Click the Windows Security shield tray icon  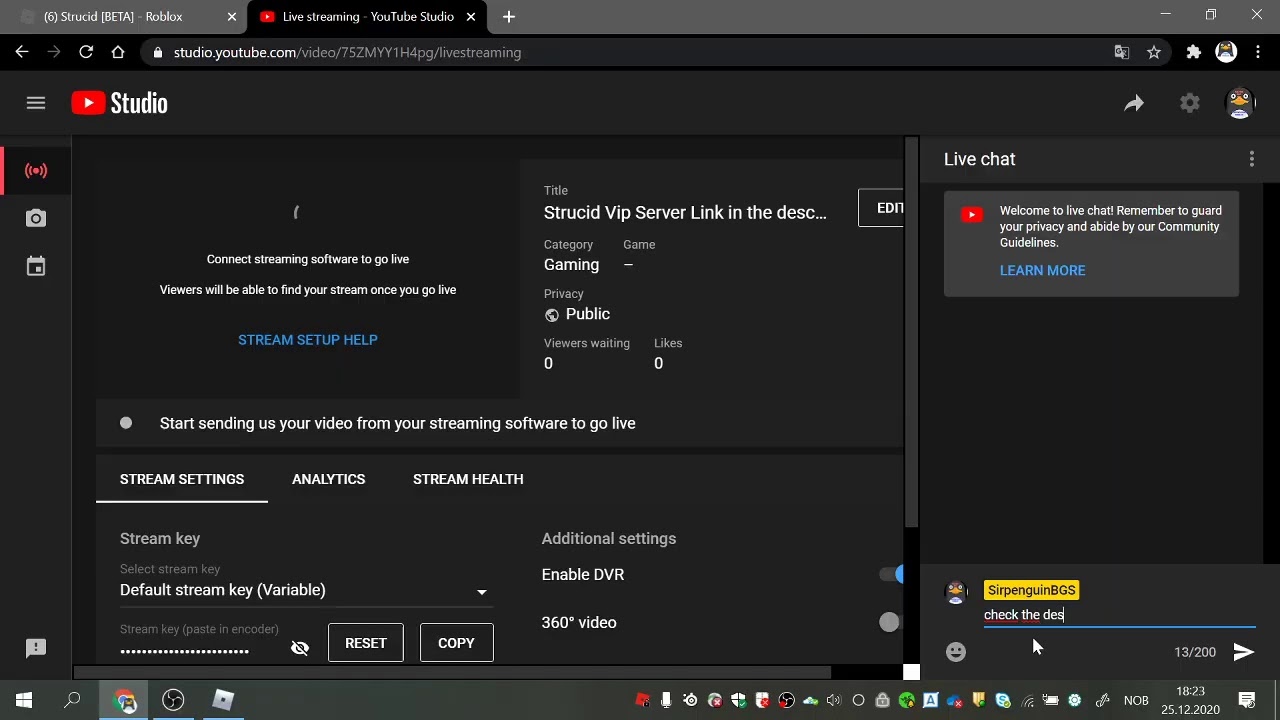tap(738, 700)
